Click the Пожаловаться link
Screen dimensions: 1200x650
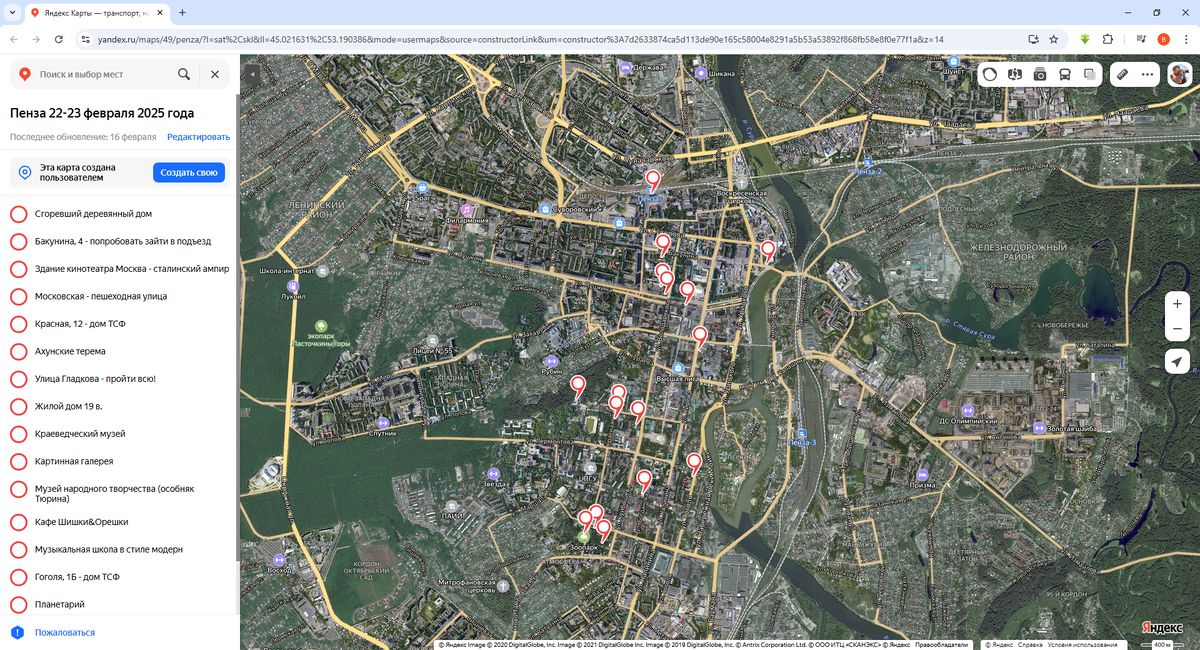tap(65, 632)
